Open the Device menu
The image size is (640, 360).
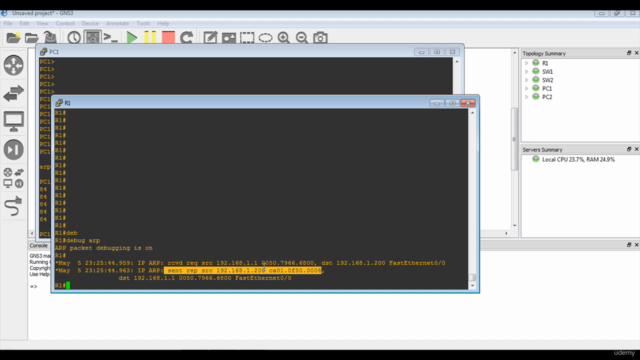(90, 23)
